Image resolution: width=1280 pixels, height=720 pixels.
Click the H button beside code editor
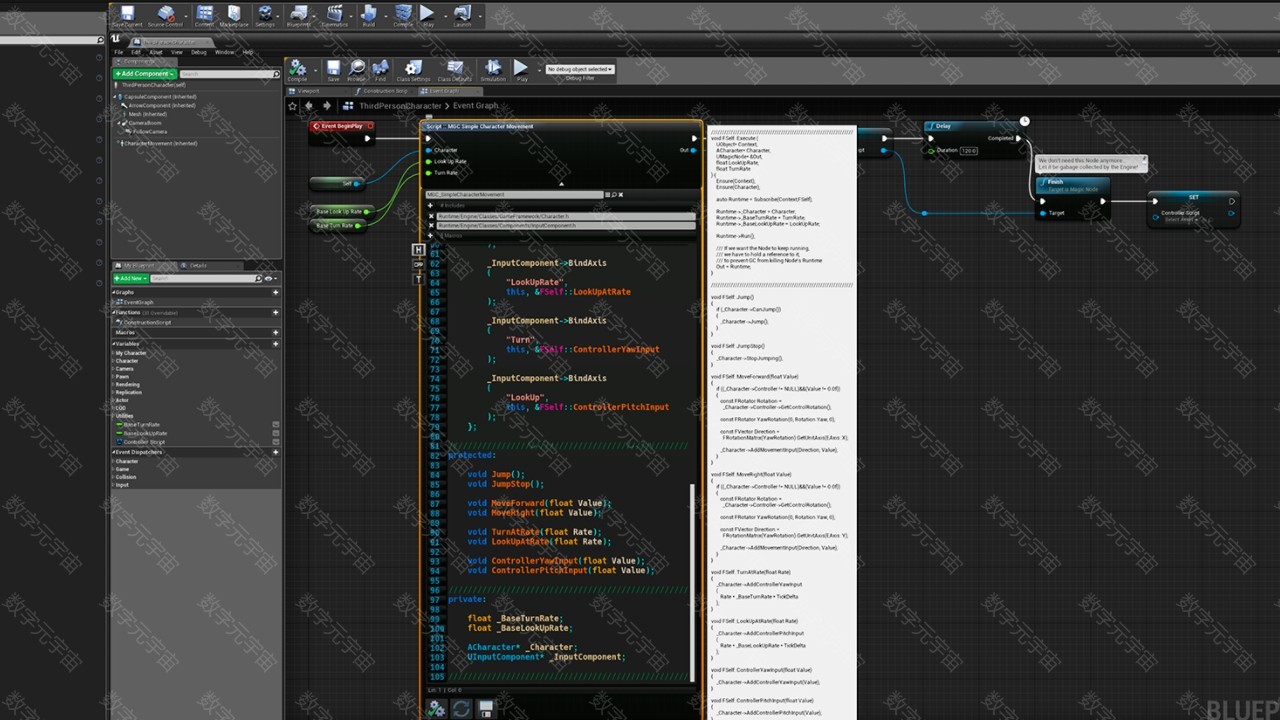[x=418, y=250]
